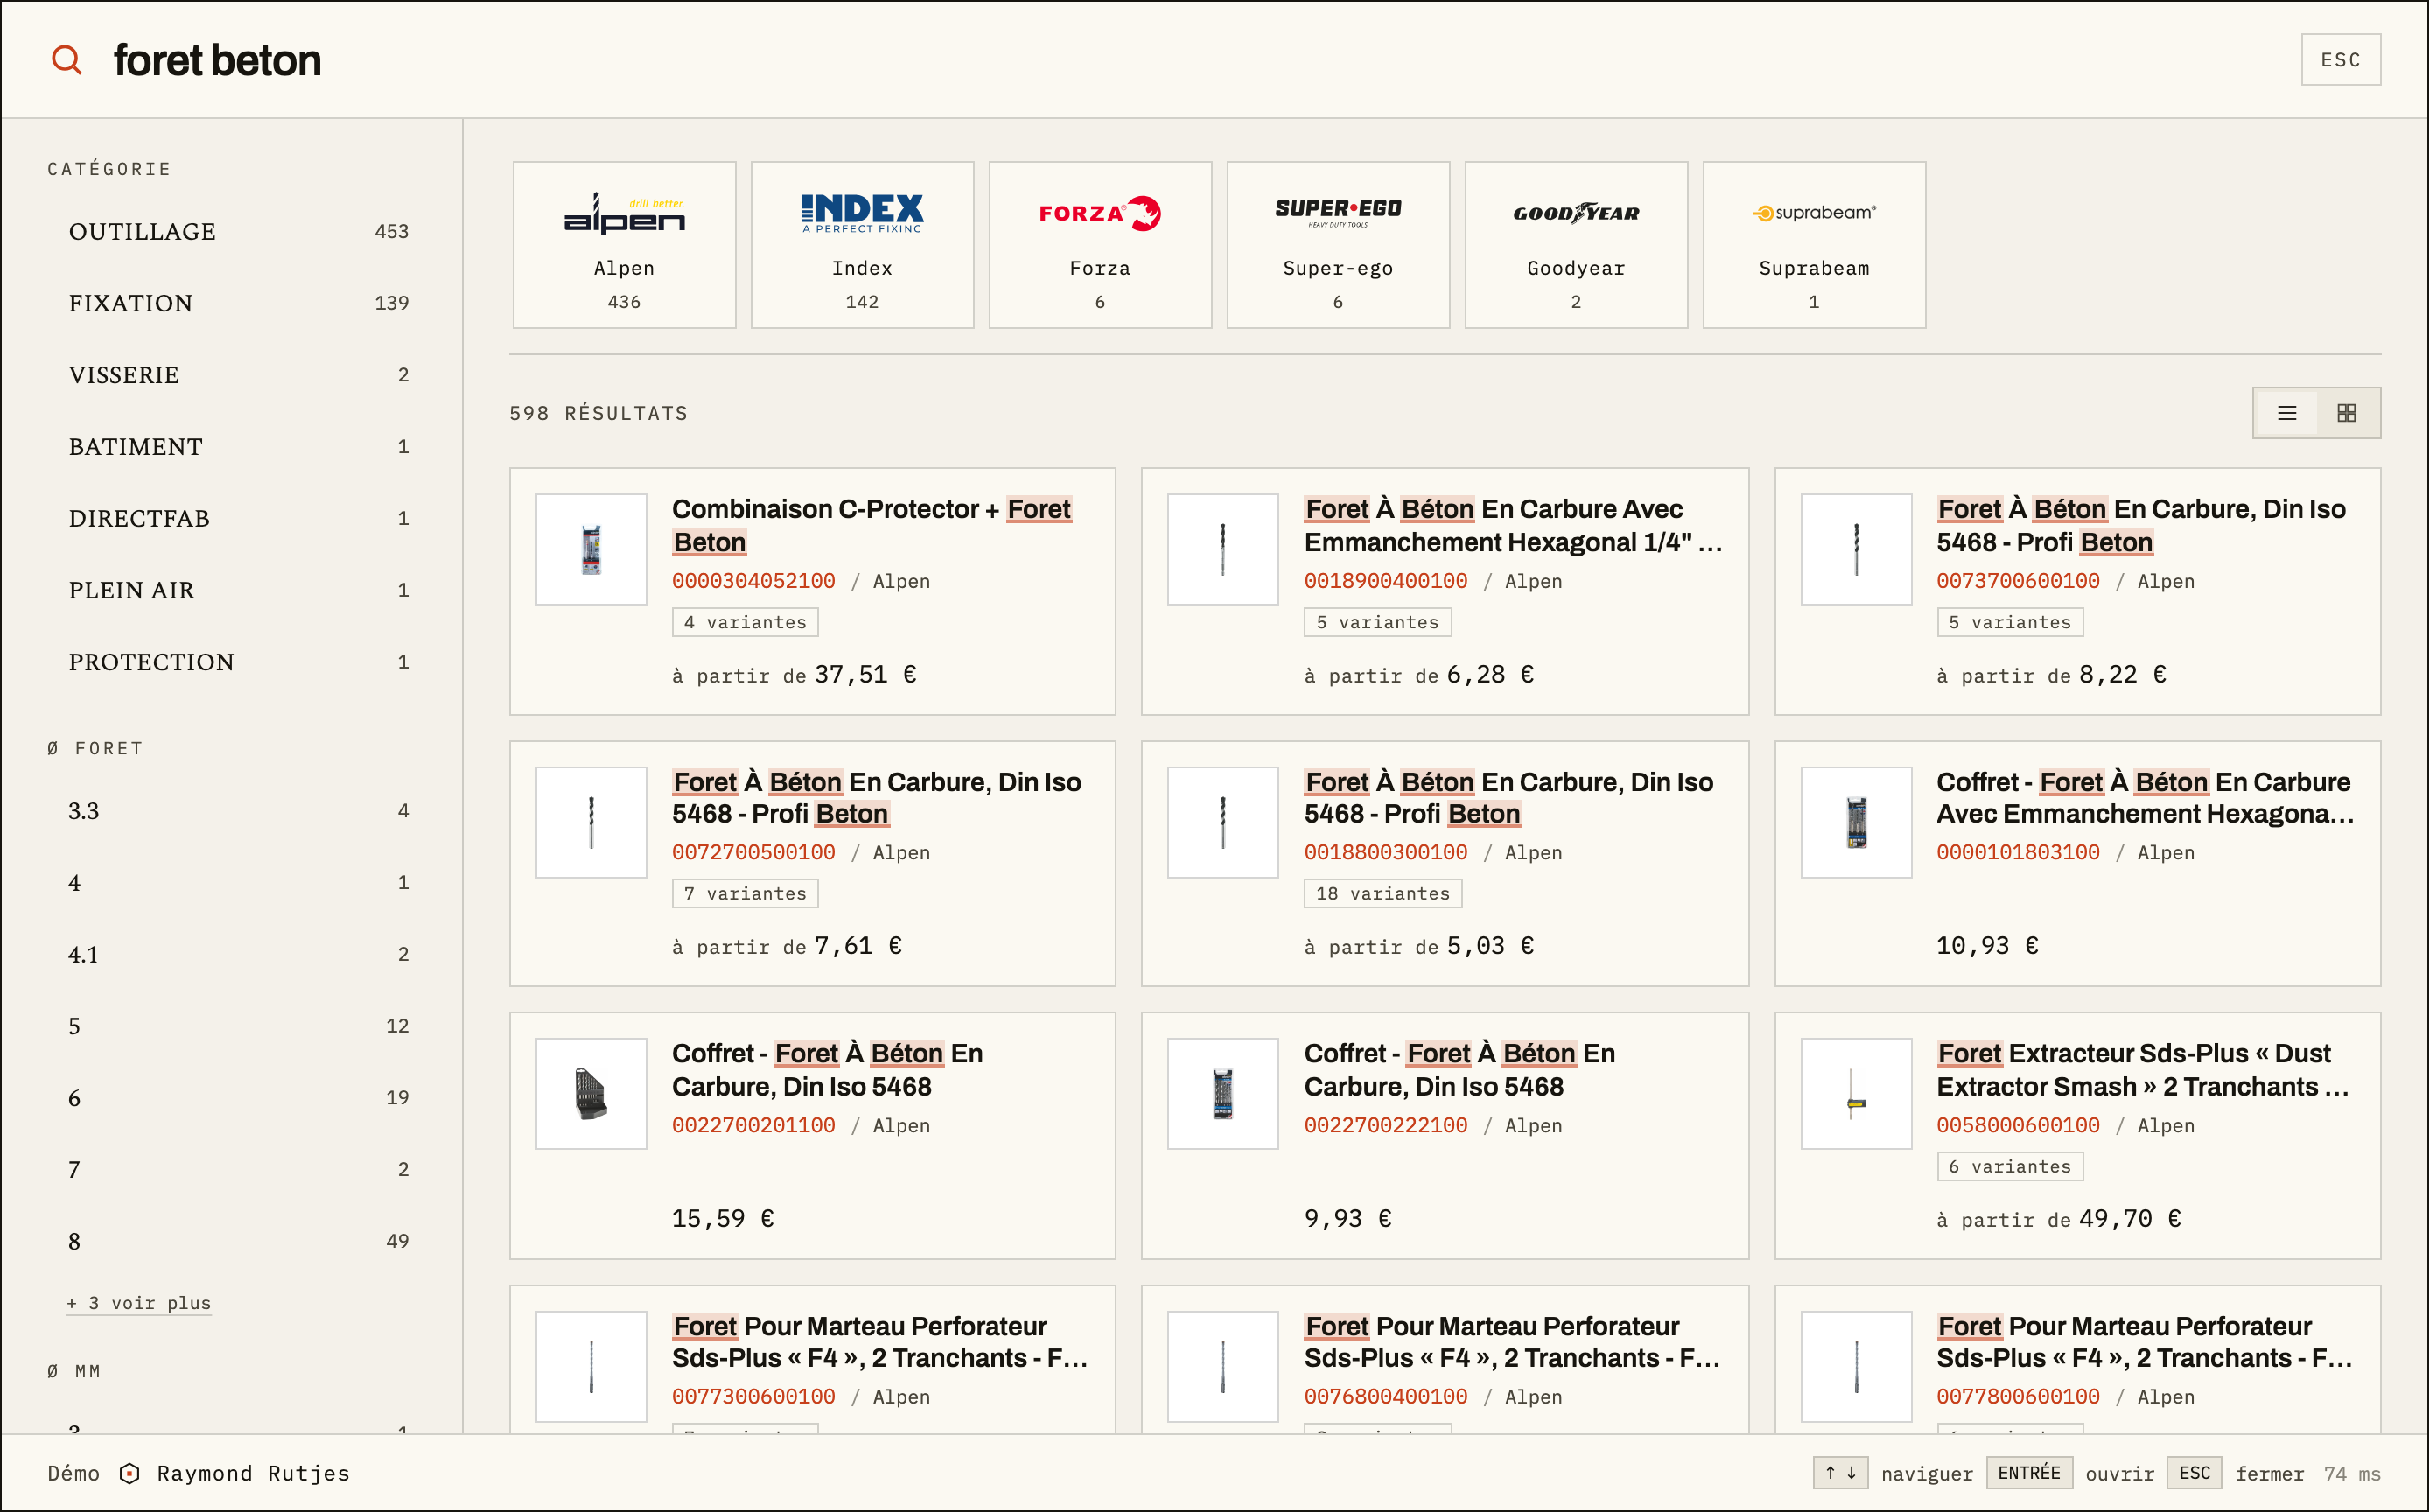This screenshot has height=1512, width=2429.
Task: Click the 'Raymond Rutjes' footer name
Action: 253,1473
